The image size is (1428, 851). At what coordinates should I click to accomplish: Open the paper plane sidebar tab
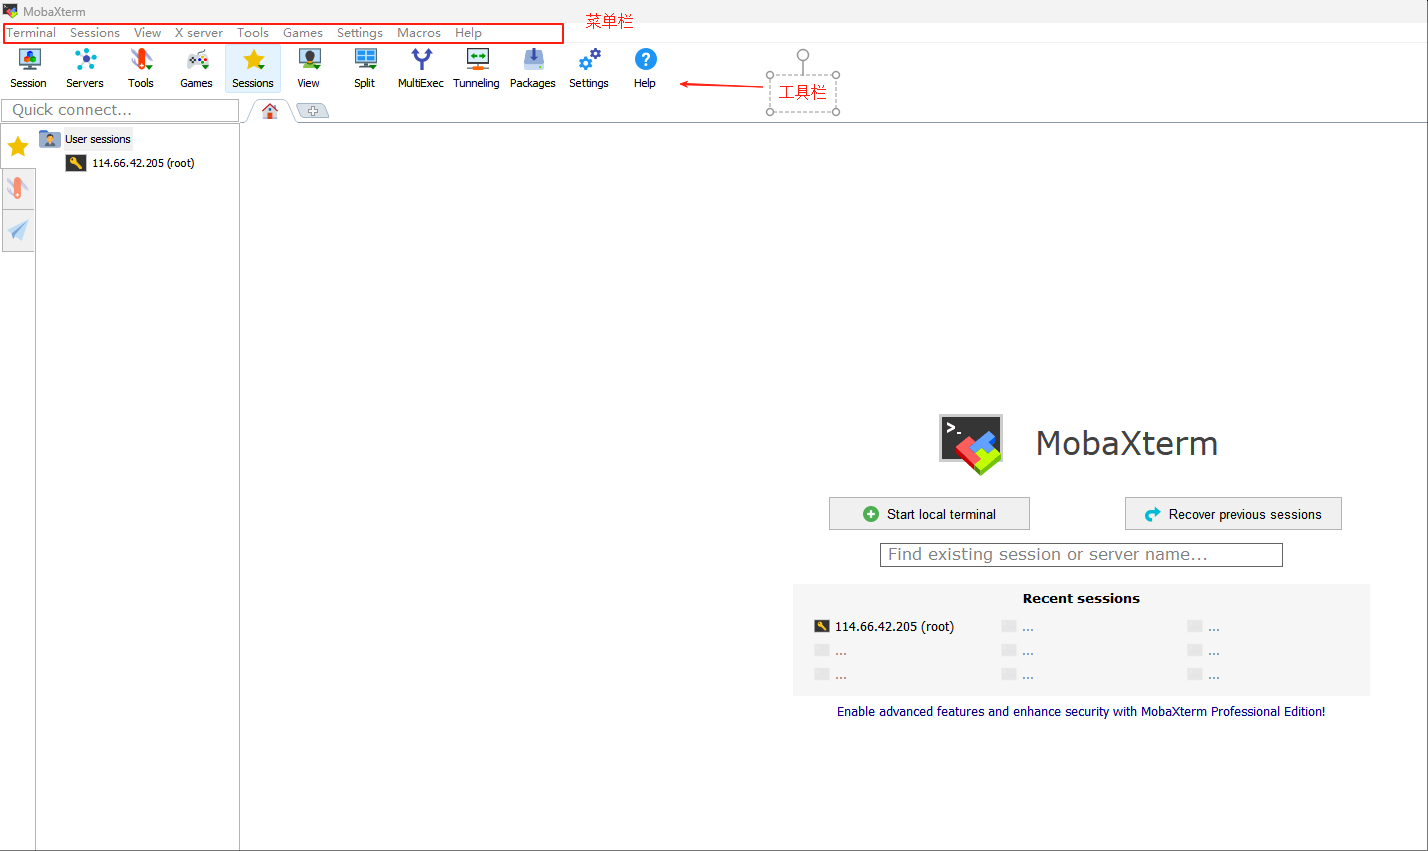pos(18,231)
